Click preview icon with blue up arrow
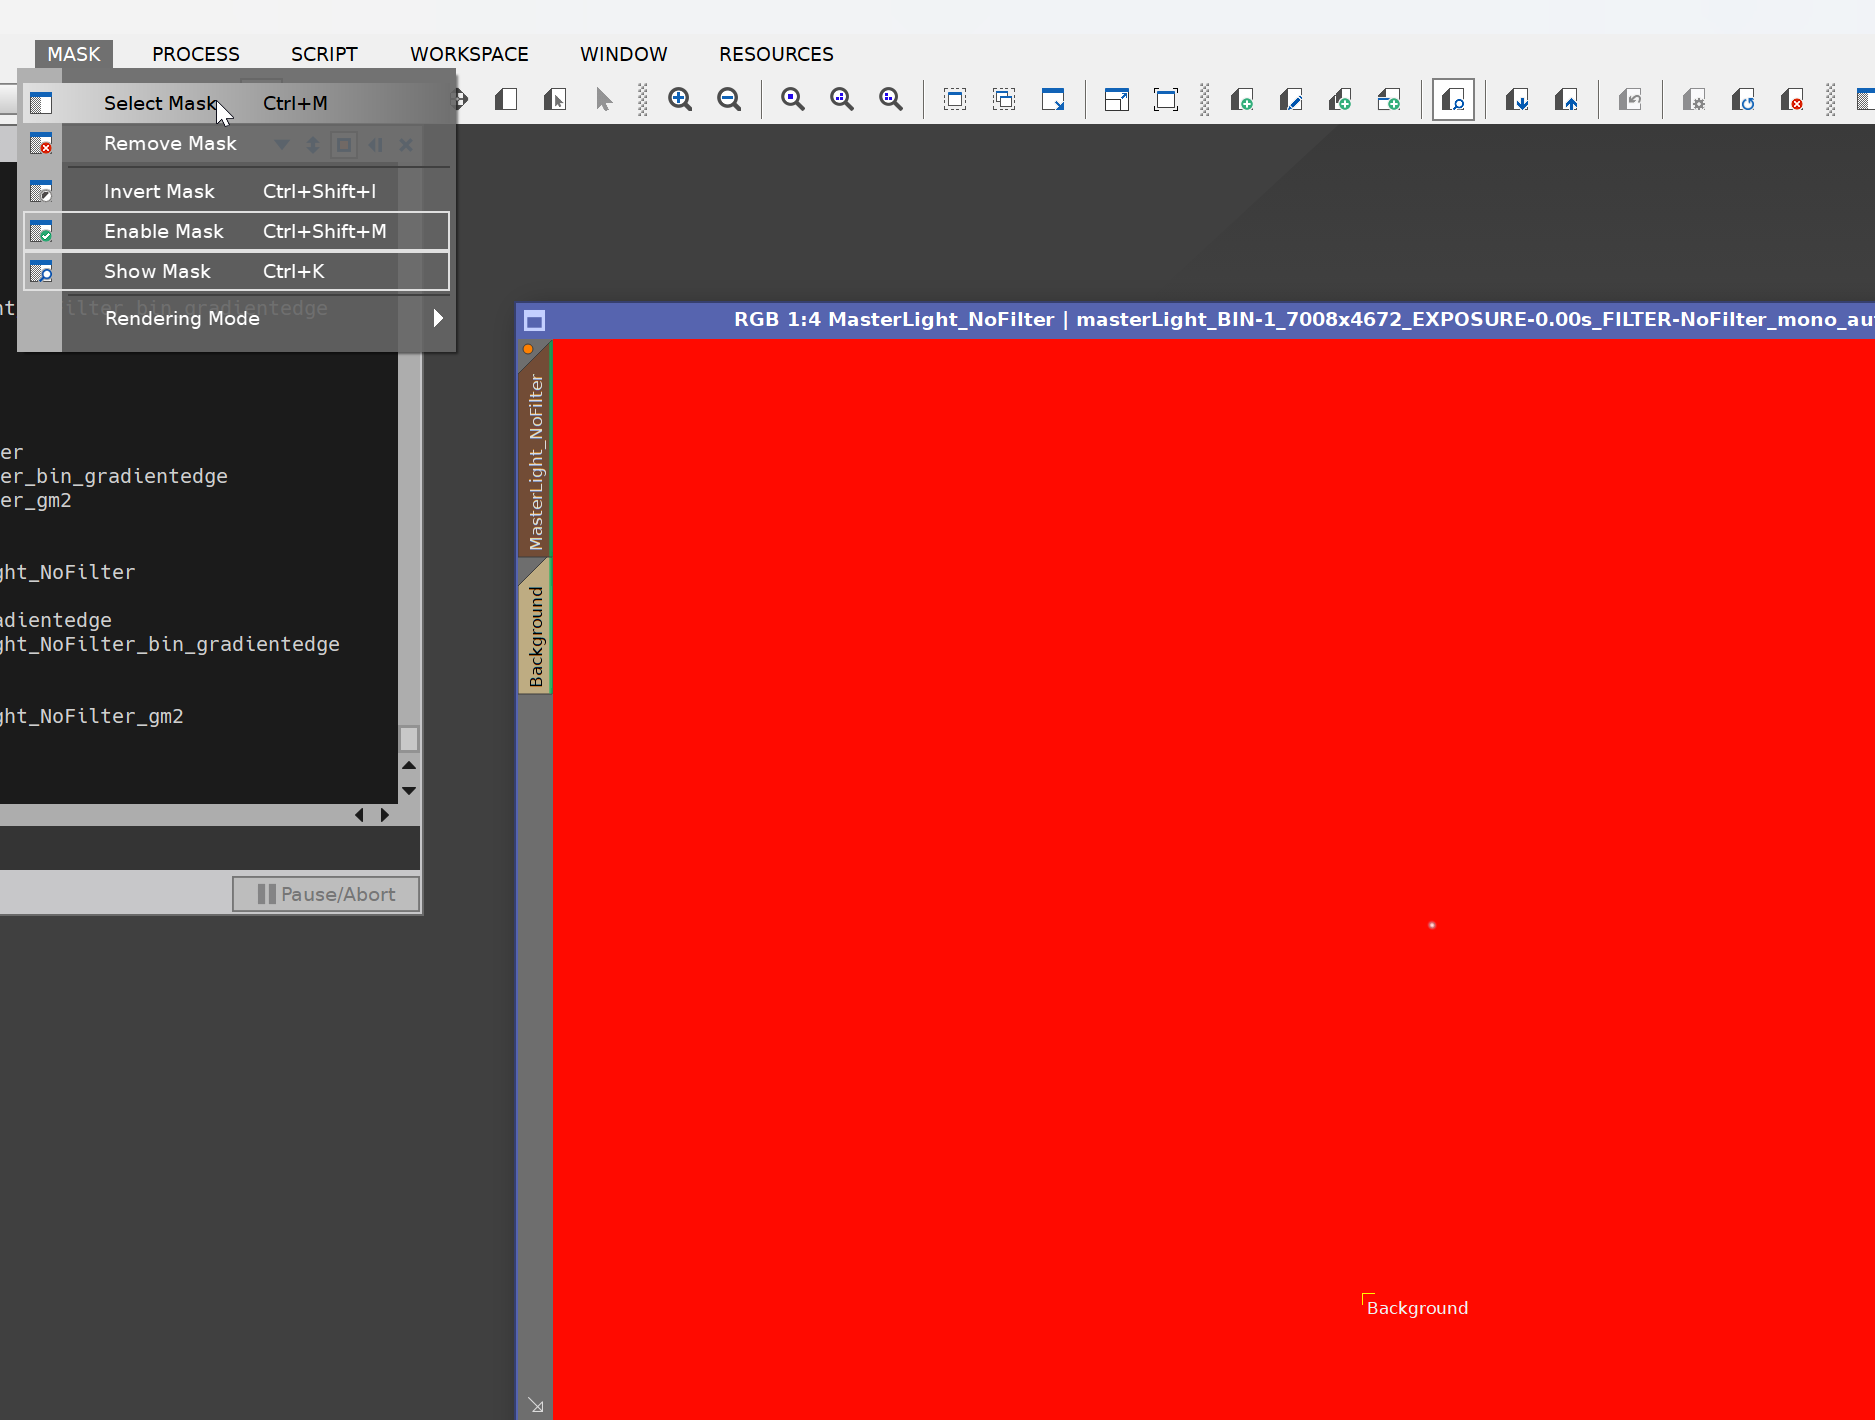Viewport: 1875px width, 1420px height. [x=1566, y=99]
